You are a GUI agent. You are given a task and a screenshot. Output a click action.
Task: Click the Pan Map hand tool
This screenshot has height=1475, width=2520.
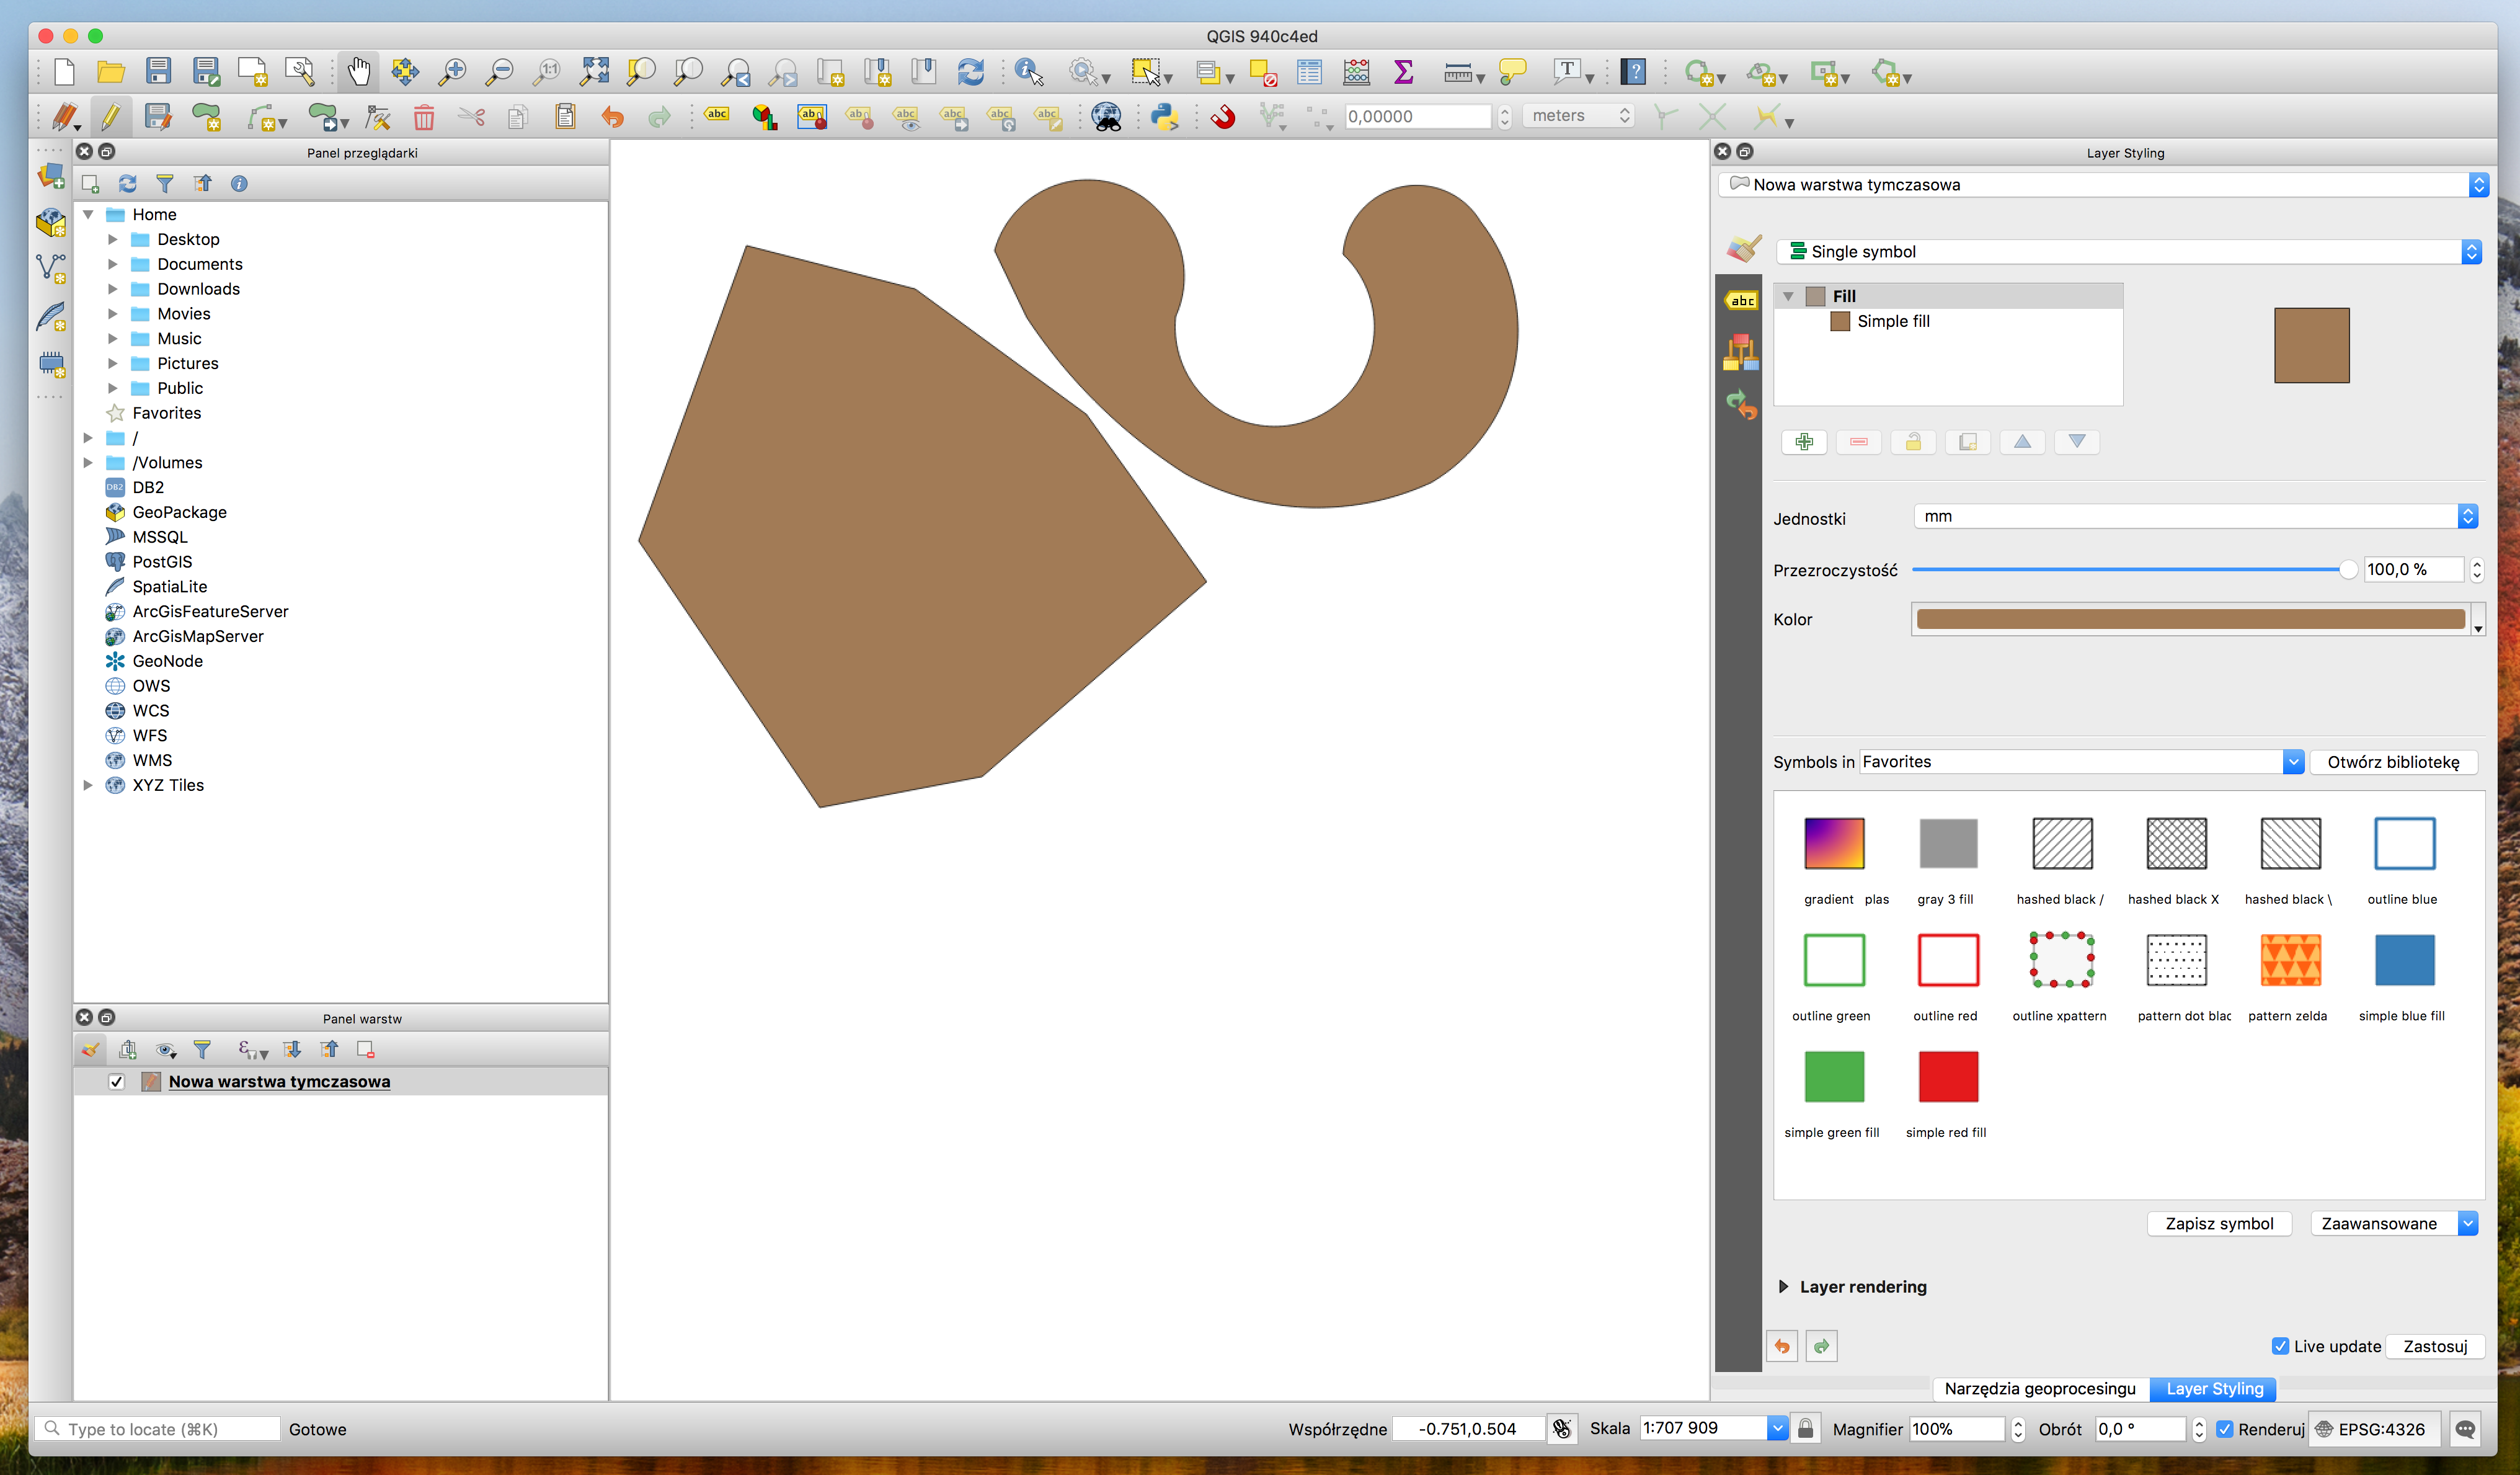click(x=358, y=72)
